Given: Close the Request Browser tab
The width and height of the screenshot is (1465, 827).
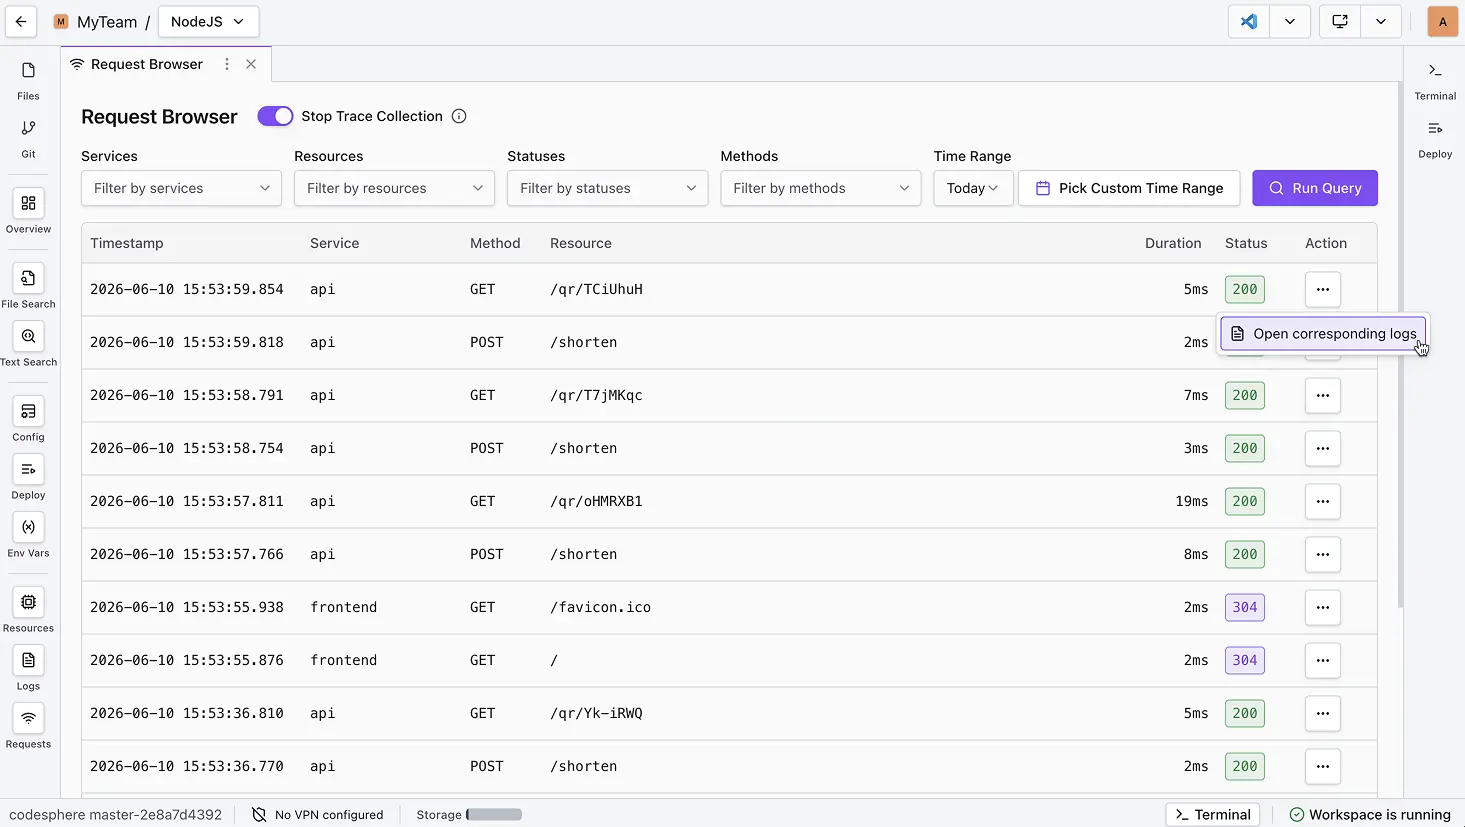Looking at the screenshot, I should [x=251, y=64].
